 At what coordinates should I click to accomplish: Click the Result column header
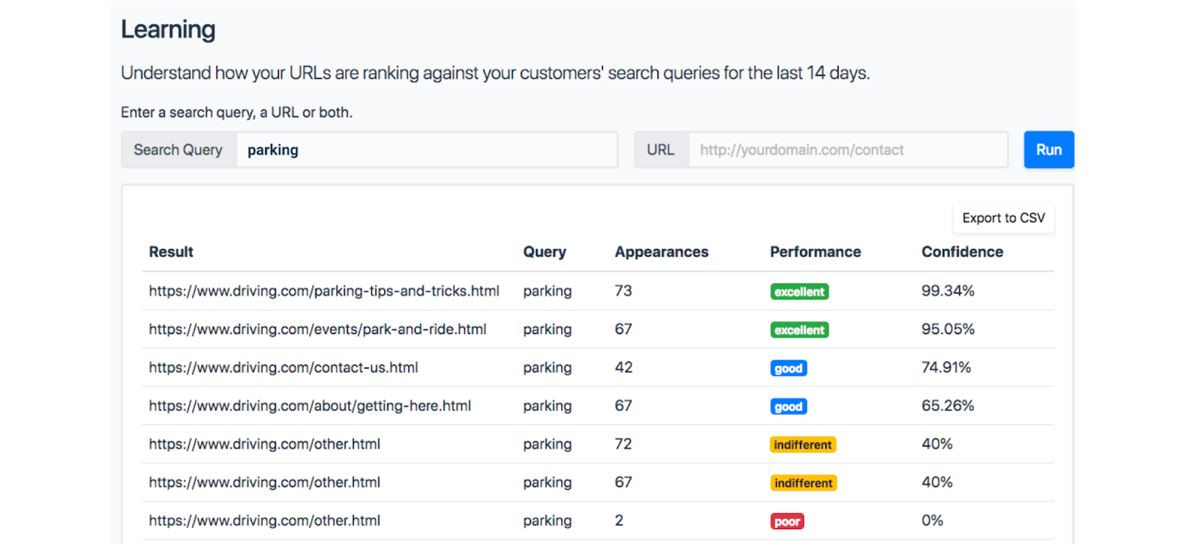coord(171,252)
